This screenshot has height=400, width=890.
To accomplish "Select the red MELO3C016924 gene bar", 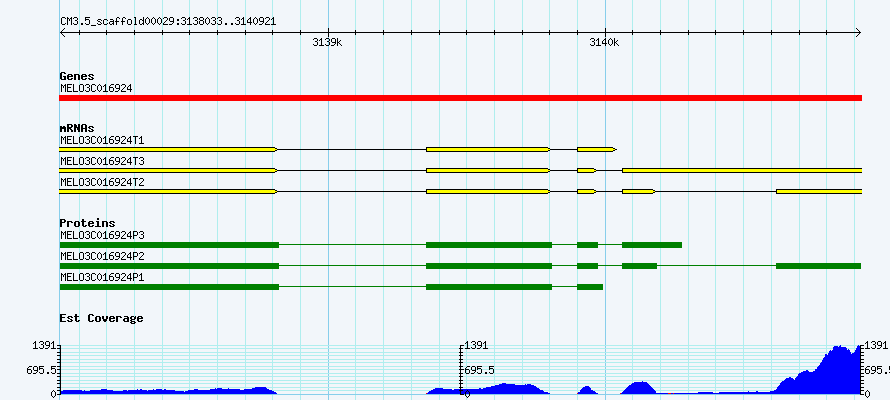I will pos(460,98).
